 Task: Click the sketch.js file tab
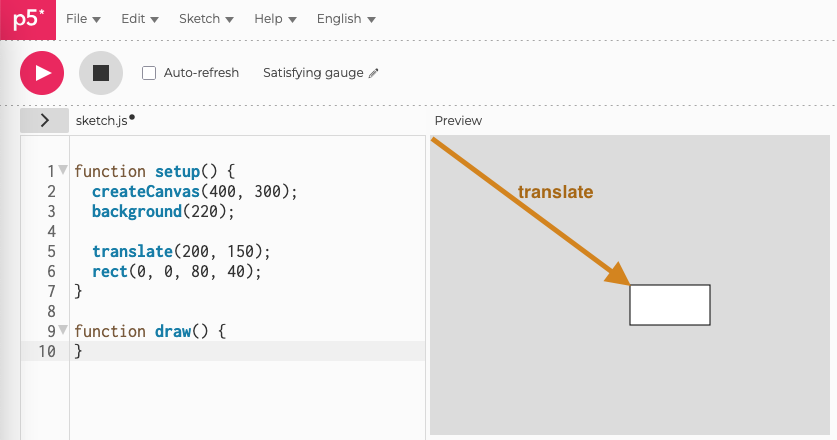tap(100, 120)
